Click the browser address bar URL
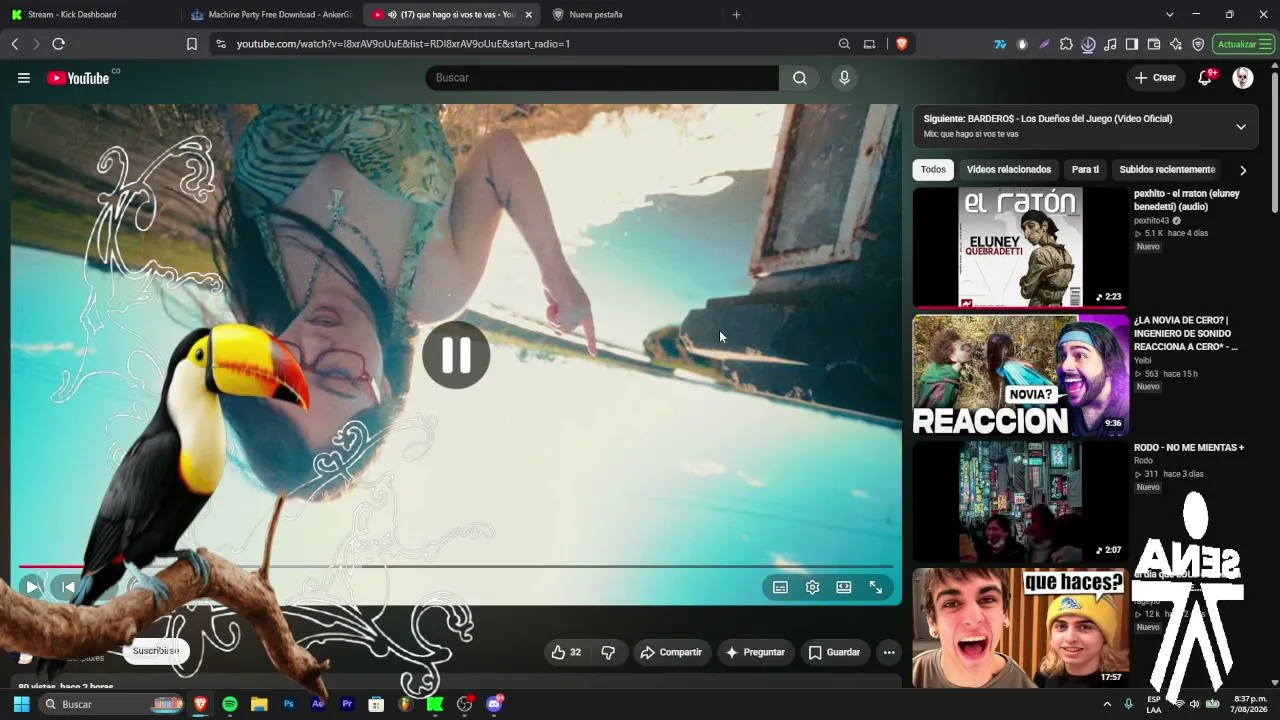The height and width of the screenshot is (720, 1280). (403, 44)
